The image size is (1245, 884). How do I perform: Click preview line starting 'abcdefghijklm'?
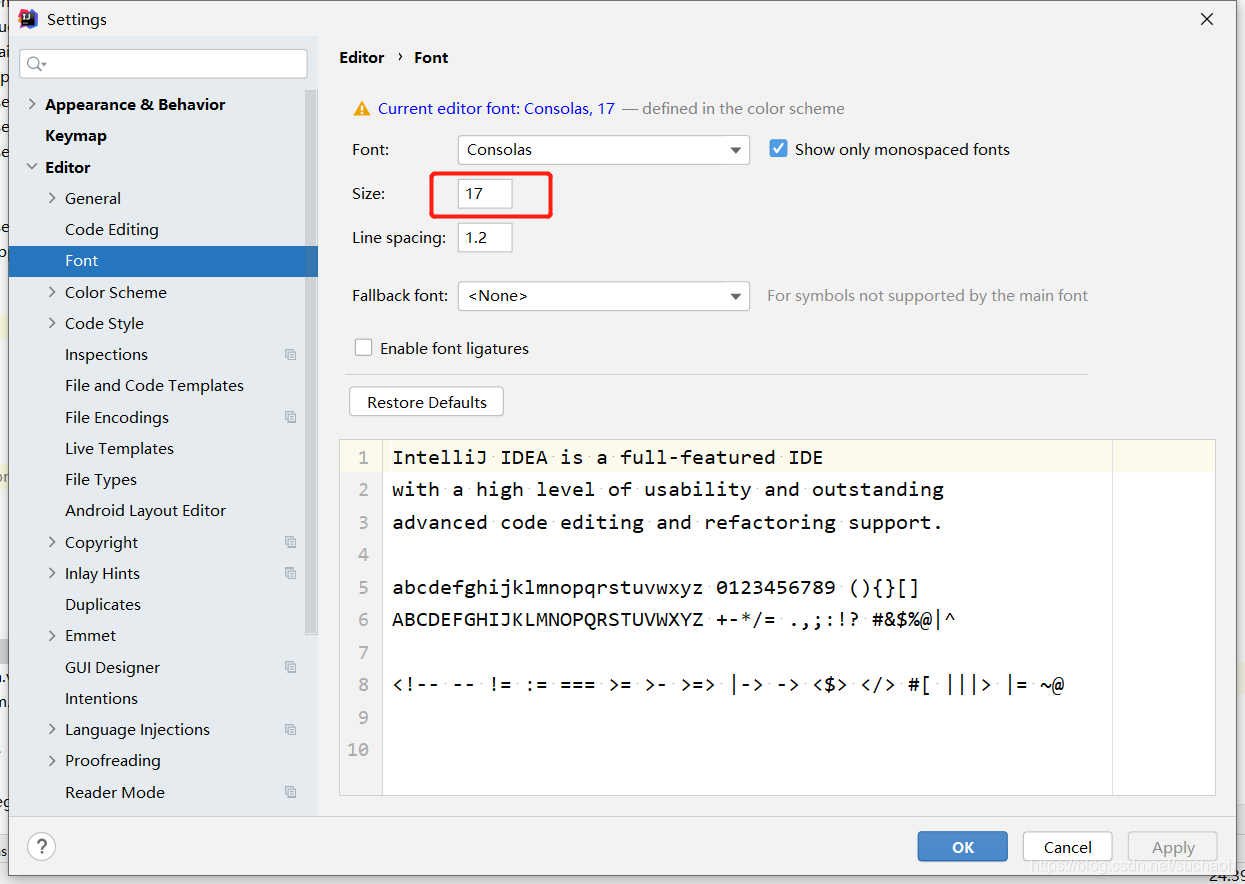click(655, 587)
